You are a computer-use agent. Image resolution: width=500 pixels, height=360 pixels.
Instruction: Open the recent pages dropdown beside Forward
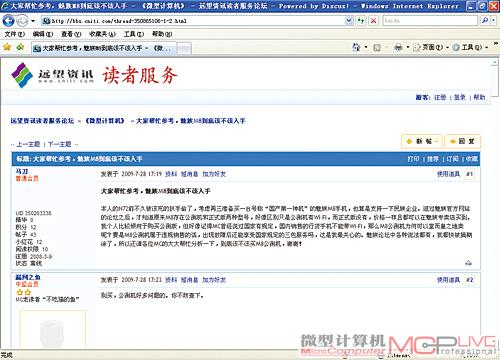point(33,21)
